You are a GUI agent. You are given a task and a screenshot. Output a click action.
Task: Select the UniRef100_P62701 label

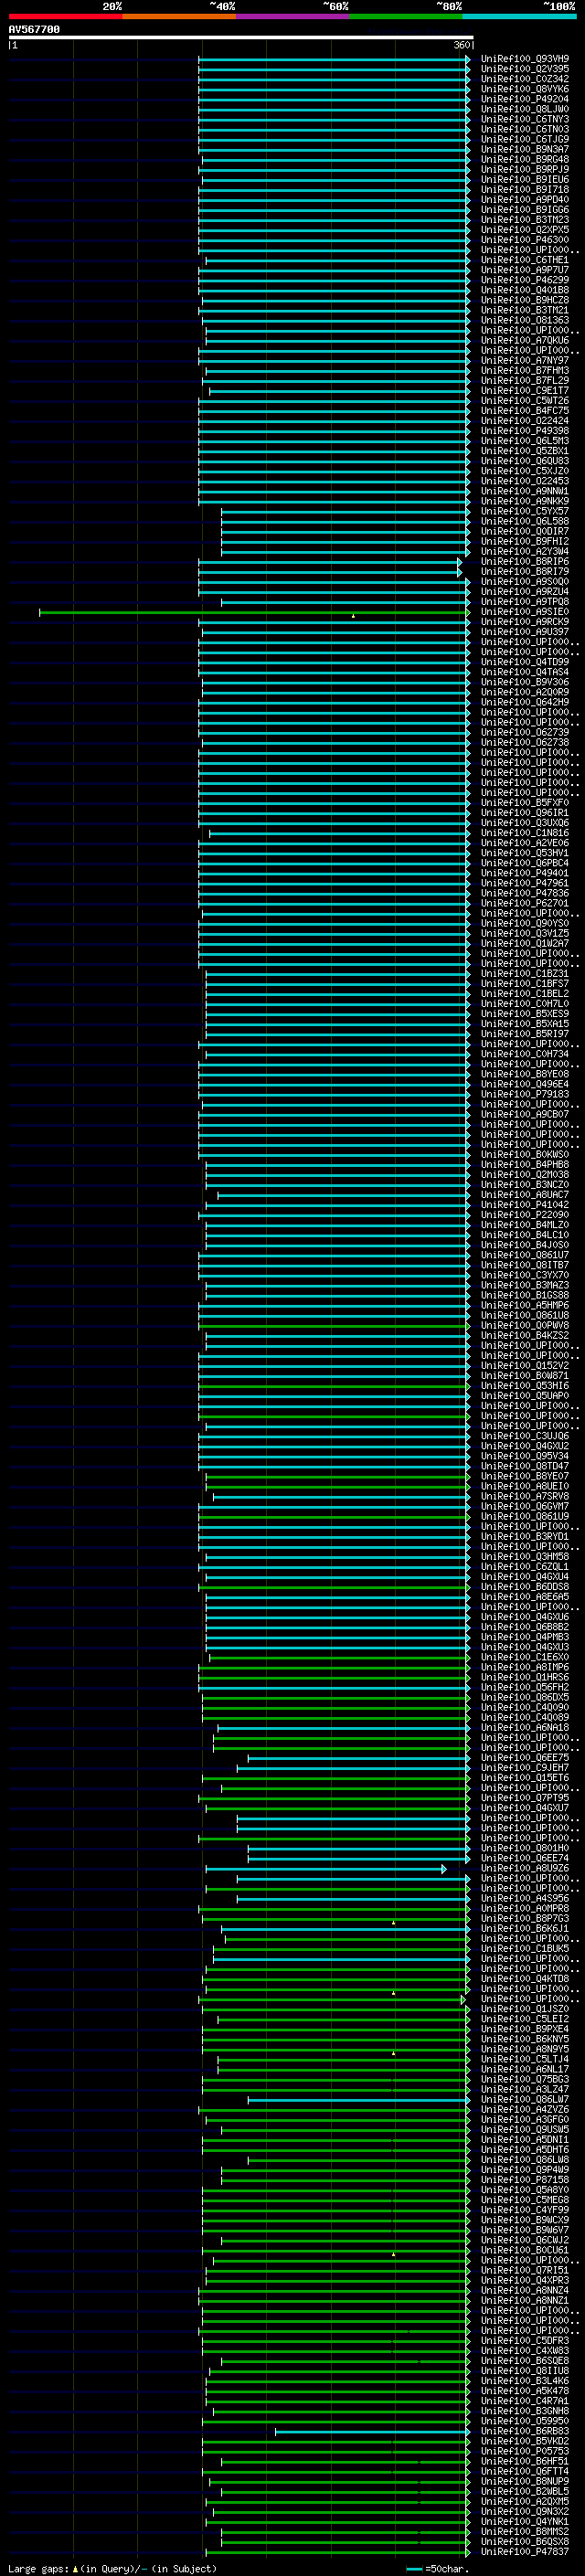tap(525, 903)
